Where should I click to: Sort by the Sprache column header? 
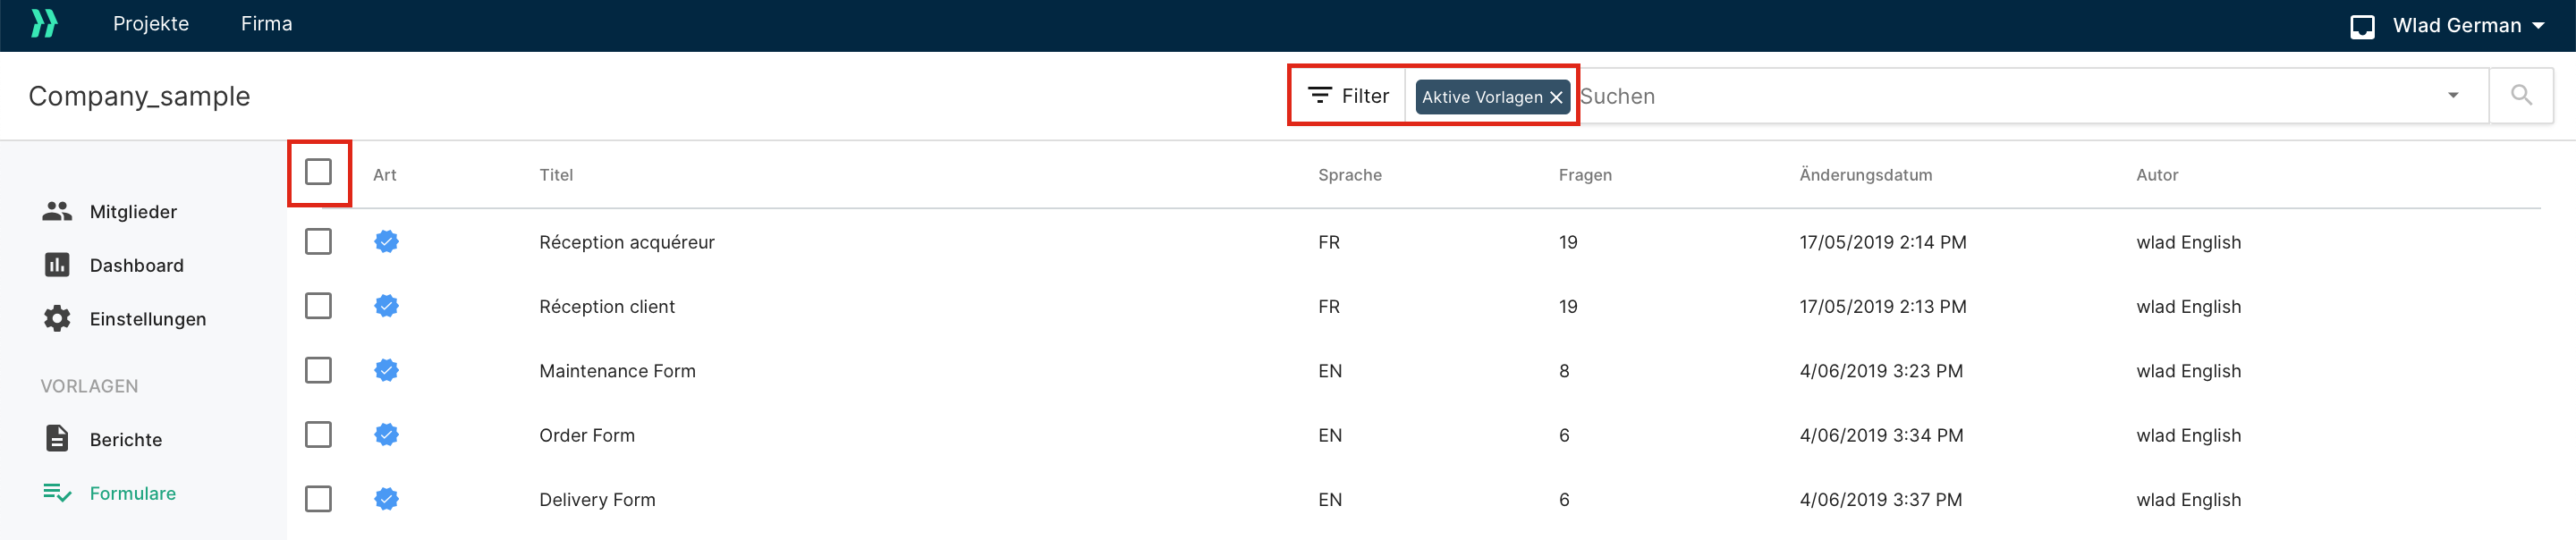pyautogui.click(x=1350, y=175)
